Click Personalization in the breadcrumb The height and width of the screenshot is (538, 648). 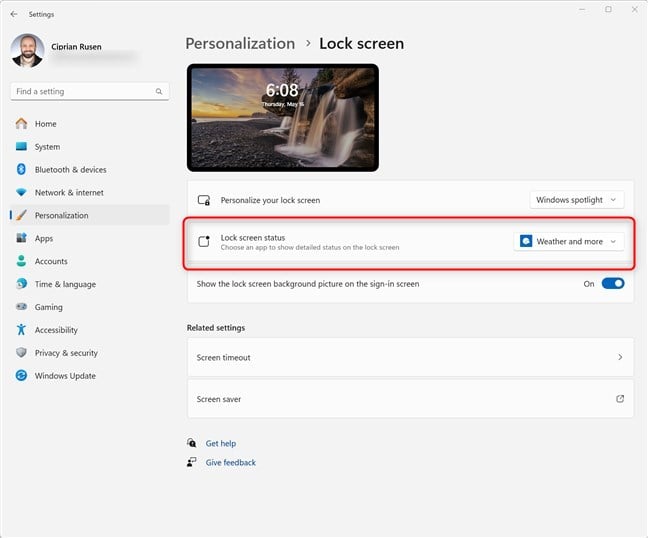(x=240, y=43)
